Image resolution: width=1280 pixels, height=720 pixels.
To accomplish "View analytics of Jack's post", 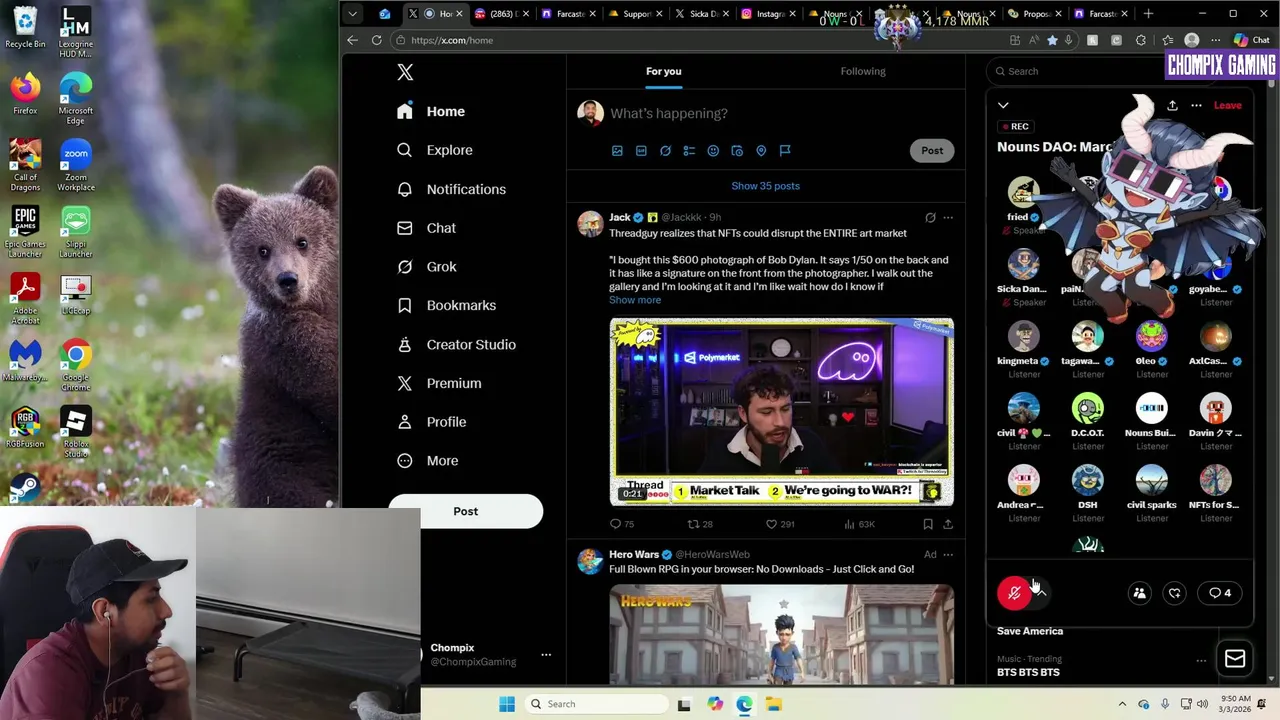I will tap(859, 524).
